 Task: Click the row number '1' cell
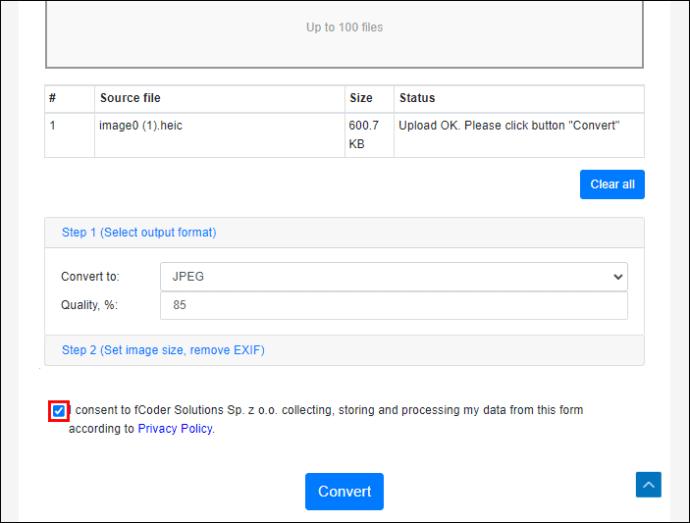point(70,135)
